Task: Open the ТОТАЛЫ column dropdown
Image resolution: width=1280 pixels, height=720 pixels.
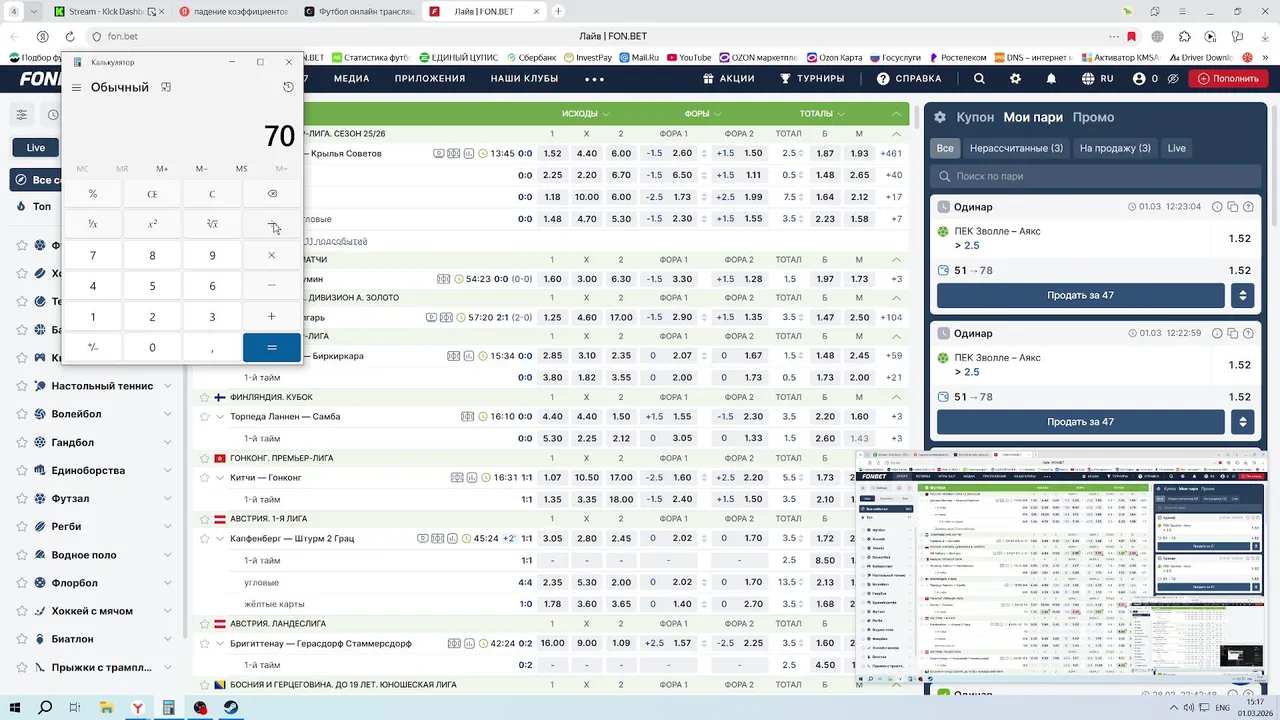Action: pyautogui.click(x=823, y=114)
